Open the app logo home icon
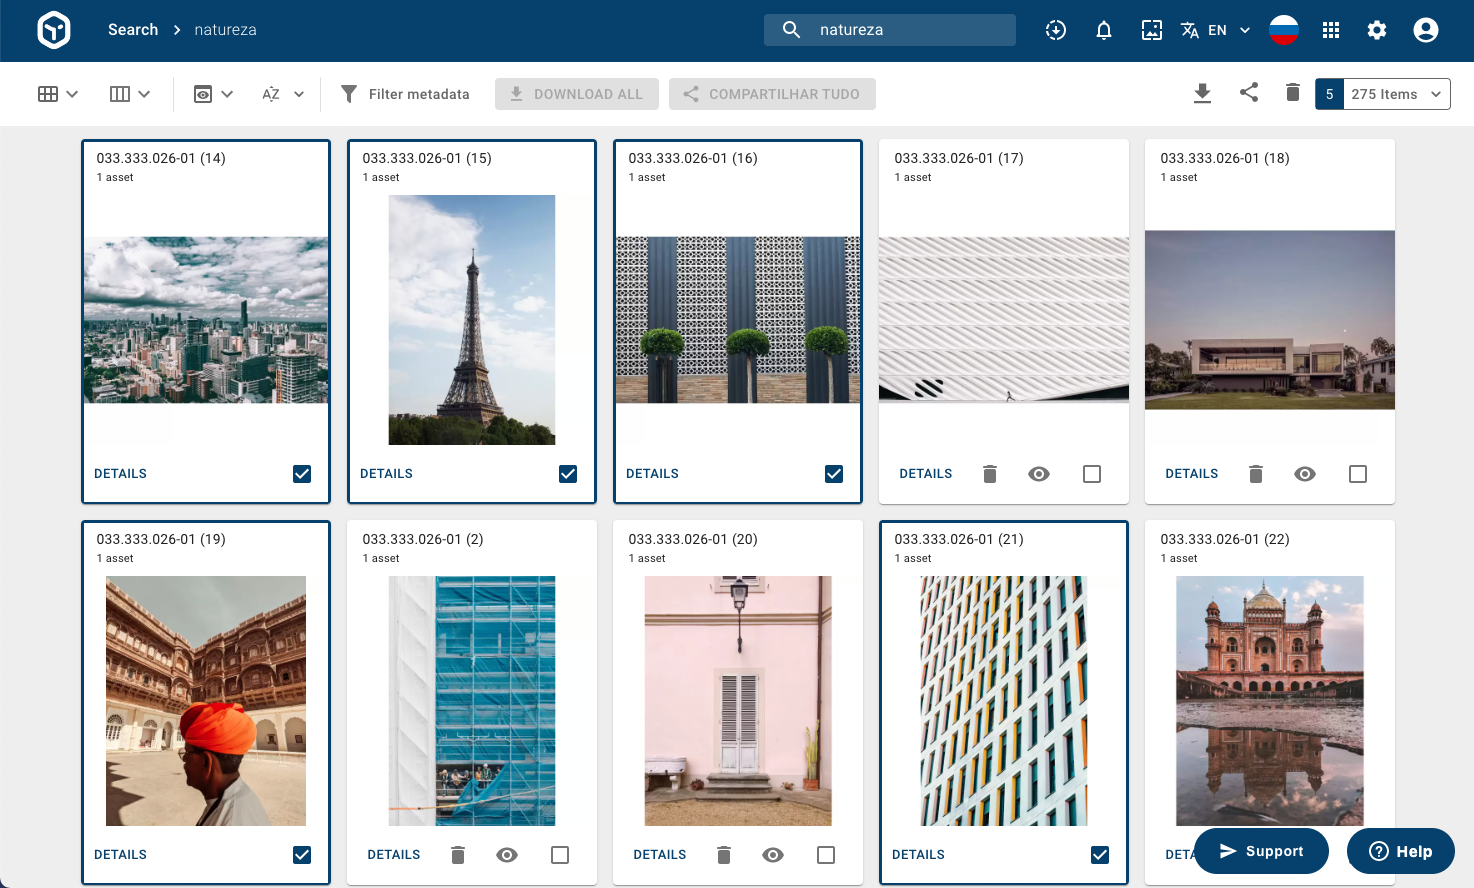 (x=54, y=30)
